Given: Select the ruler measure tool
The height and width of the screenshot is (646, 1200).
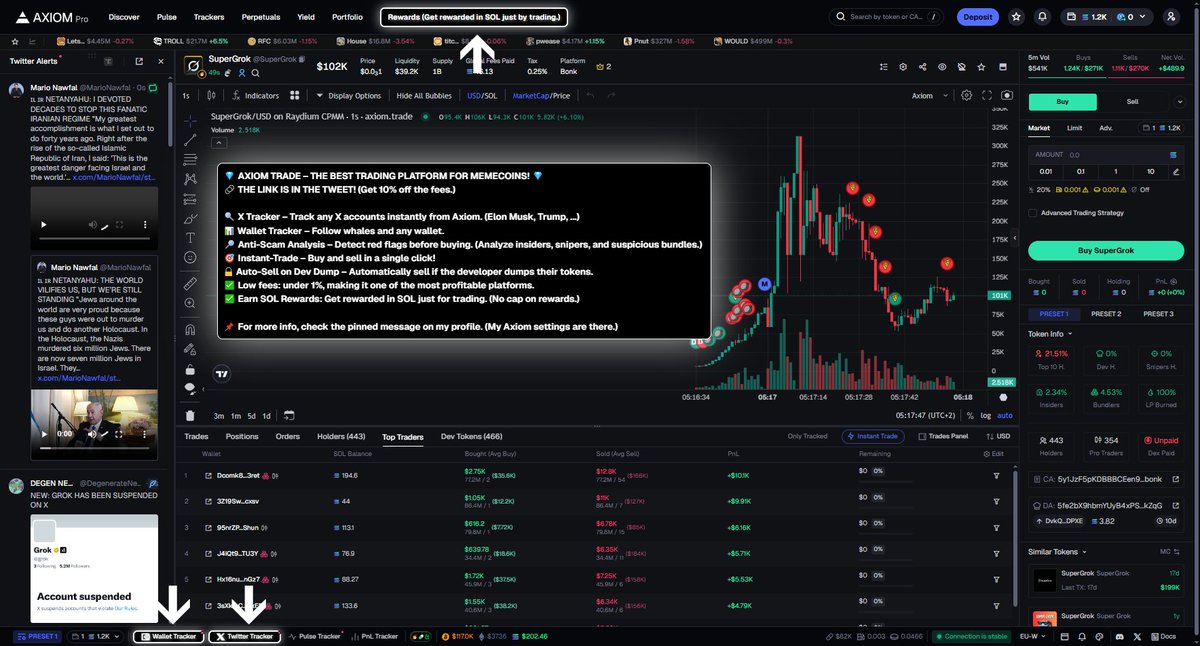Looking at the screenshot, I should (190, 284).
